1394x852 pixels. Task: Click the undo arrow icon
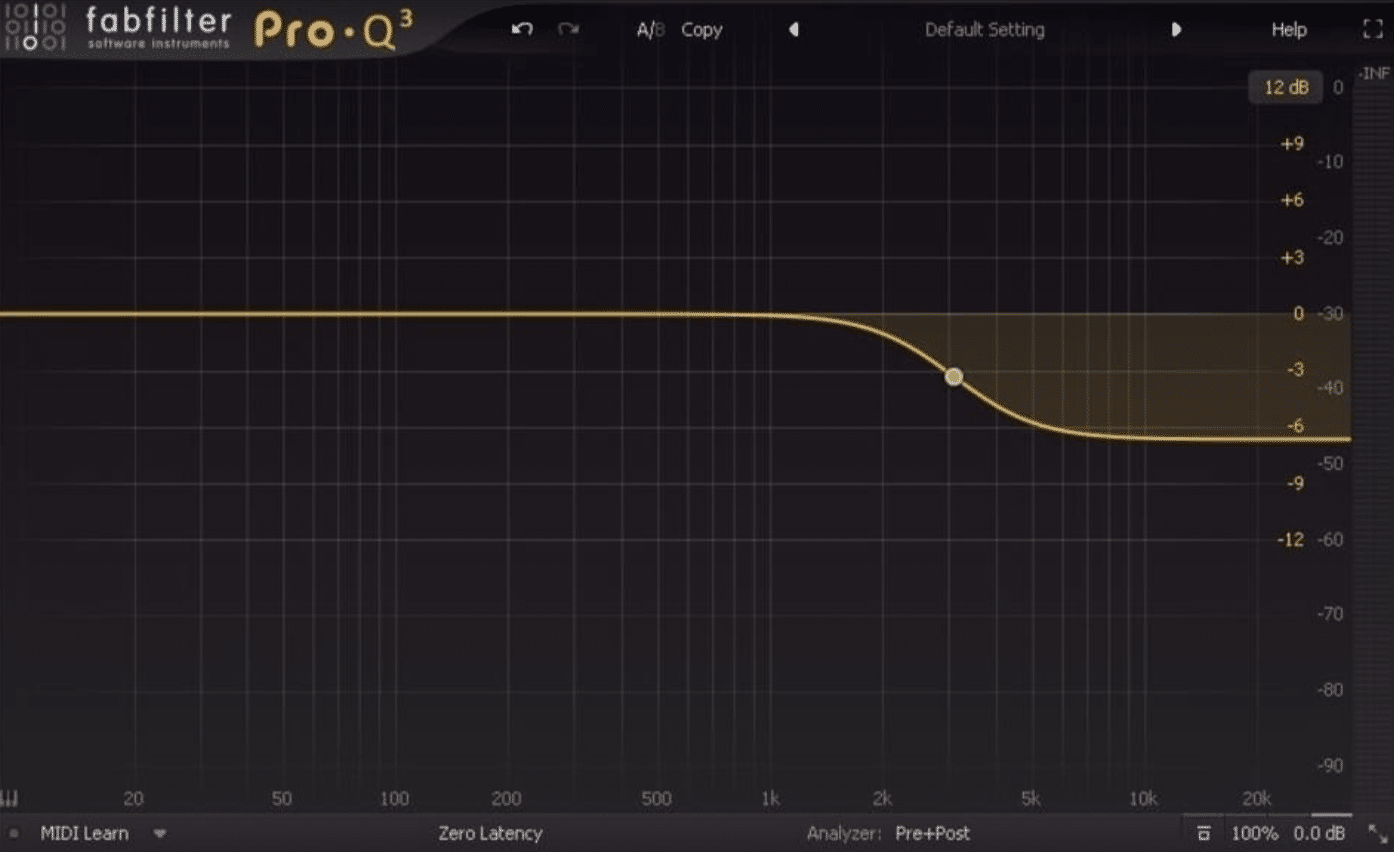pyautogui.click(x=522, y=29)
